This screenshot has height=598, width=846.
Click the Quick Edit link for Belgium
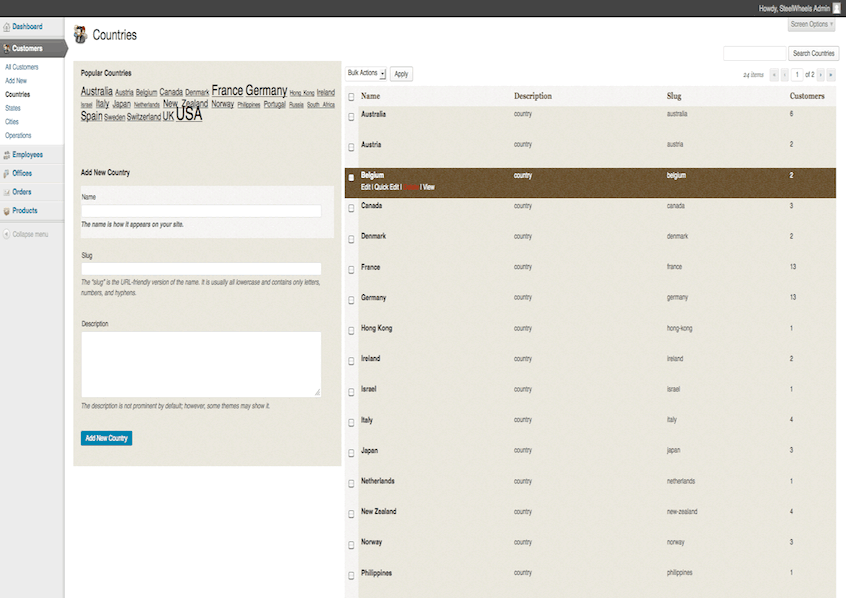387,187
